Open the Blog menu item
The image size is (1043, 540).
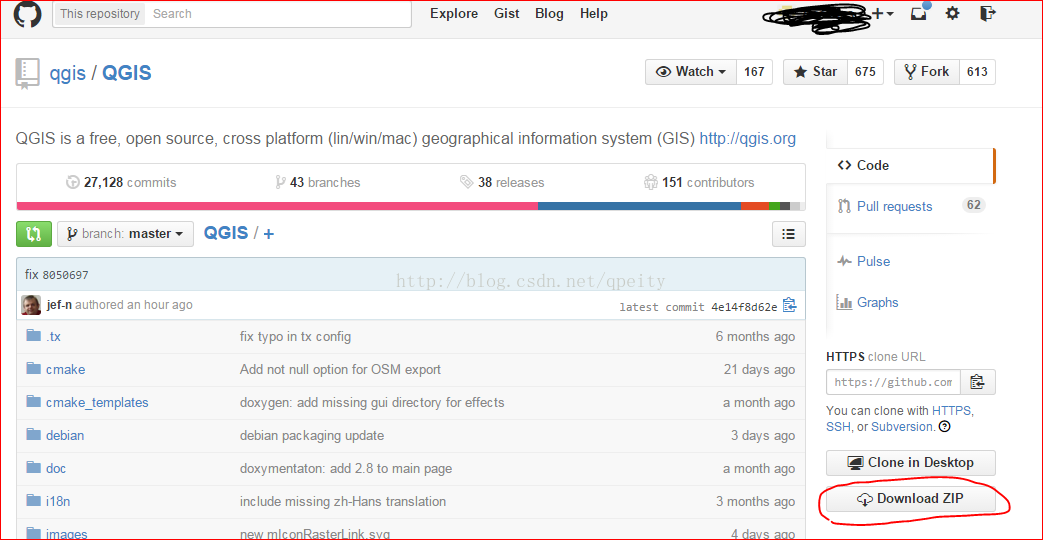click(549, 13)
